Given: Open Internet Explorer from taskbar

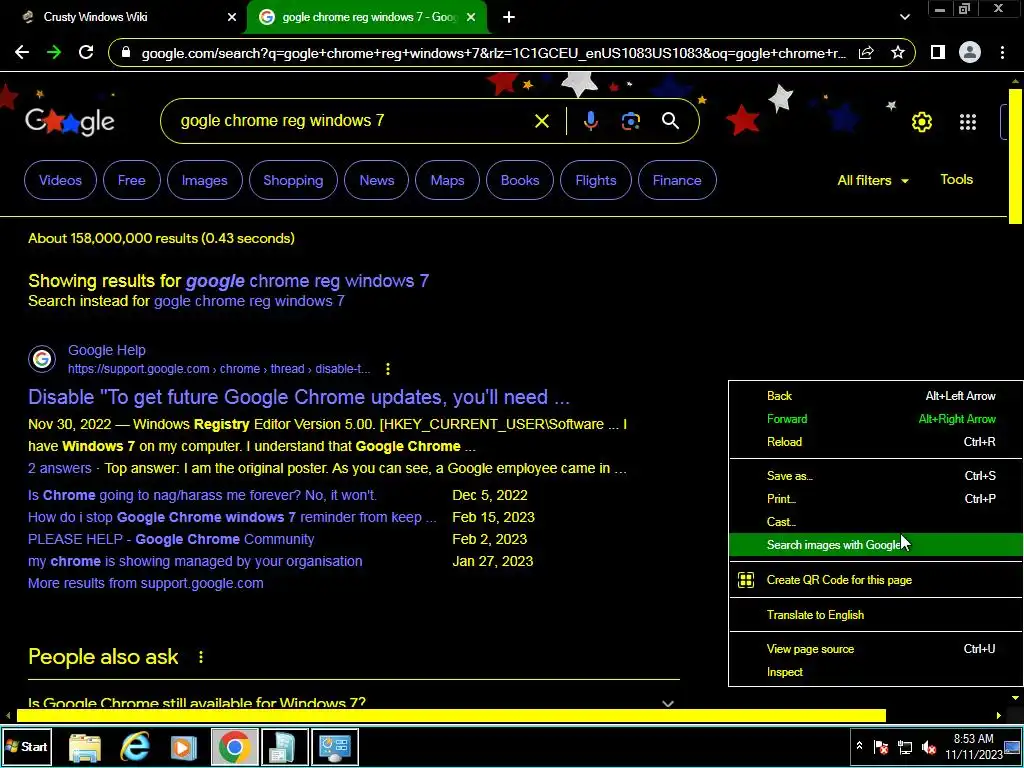Looking at the screenshot, I should pos(135,746).
